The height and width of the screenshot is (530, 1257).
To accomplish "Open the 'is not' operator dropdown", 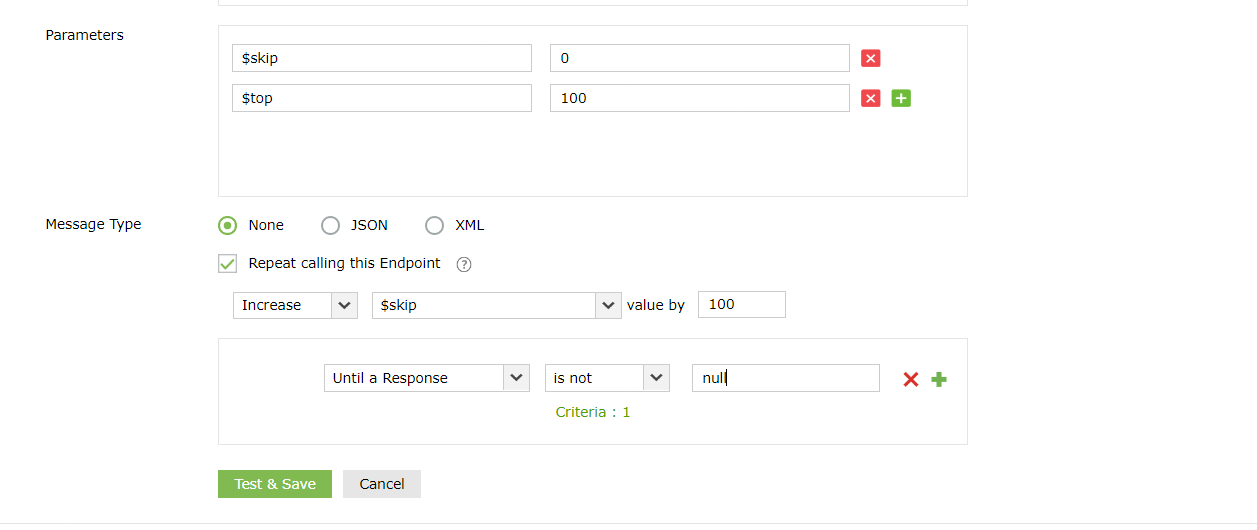I will click(606, 378).
